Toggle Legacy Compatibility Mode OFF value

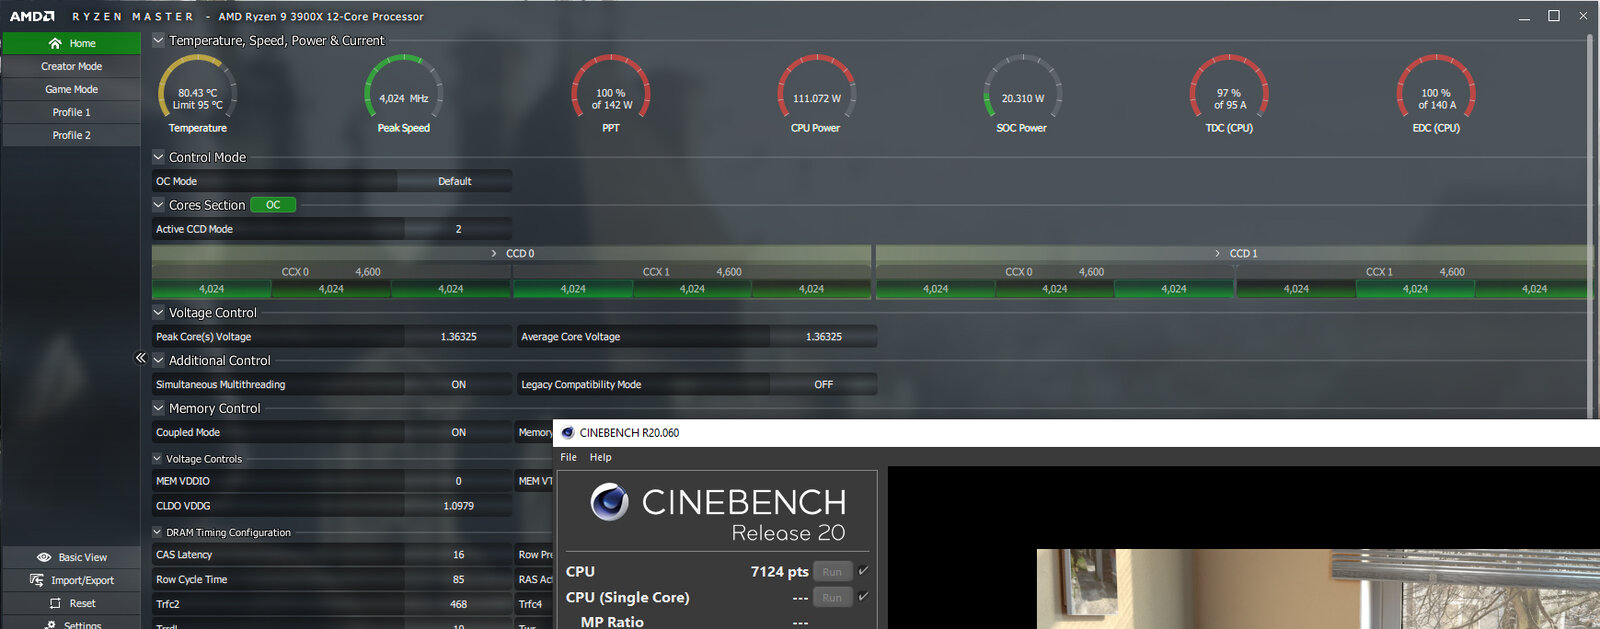823,384
